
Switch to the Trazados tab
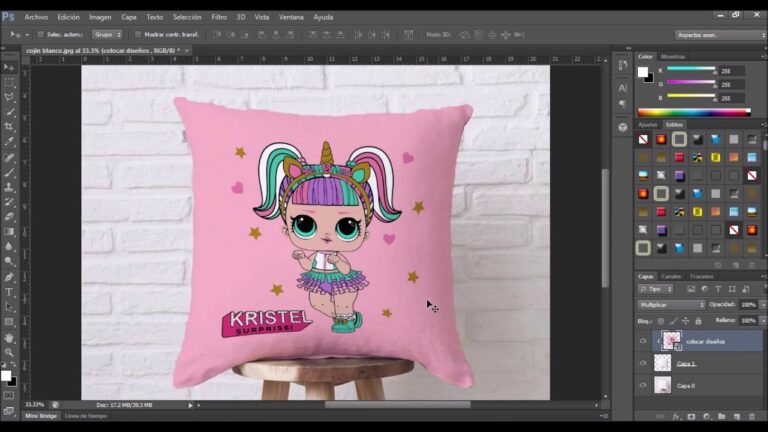coord(701,277)
